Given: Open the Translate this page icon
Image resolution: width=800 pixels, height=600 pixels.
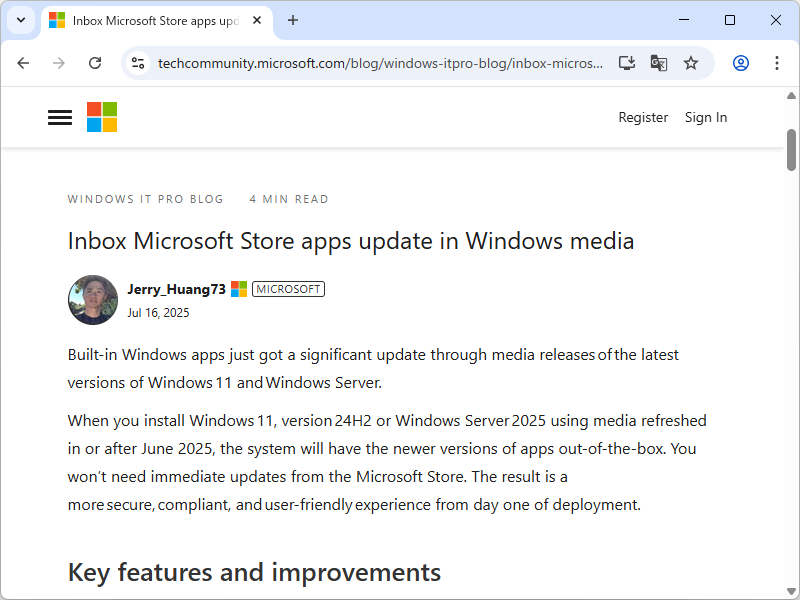Looking at the screenshot, I should pos(659,63).
